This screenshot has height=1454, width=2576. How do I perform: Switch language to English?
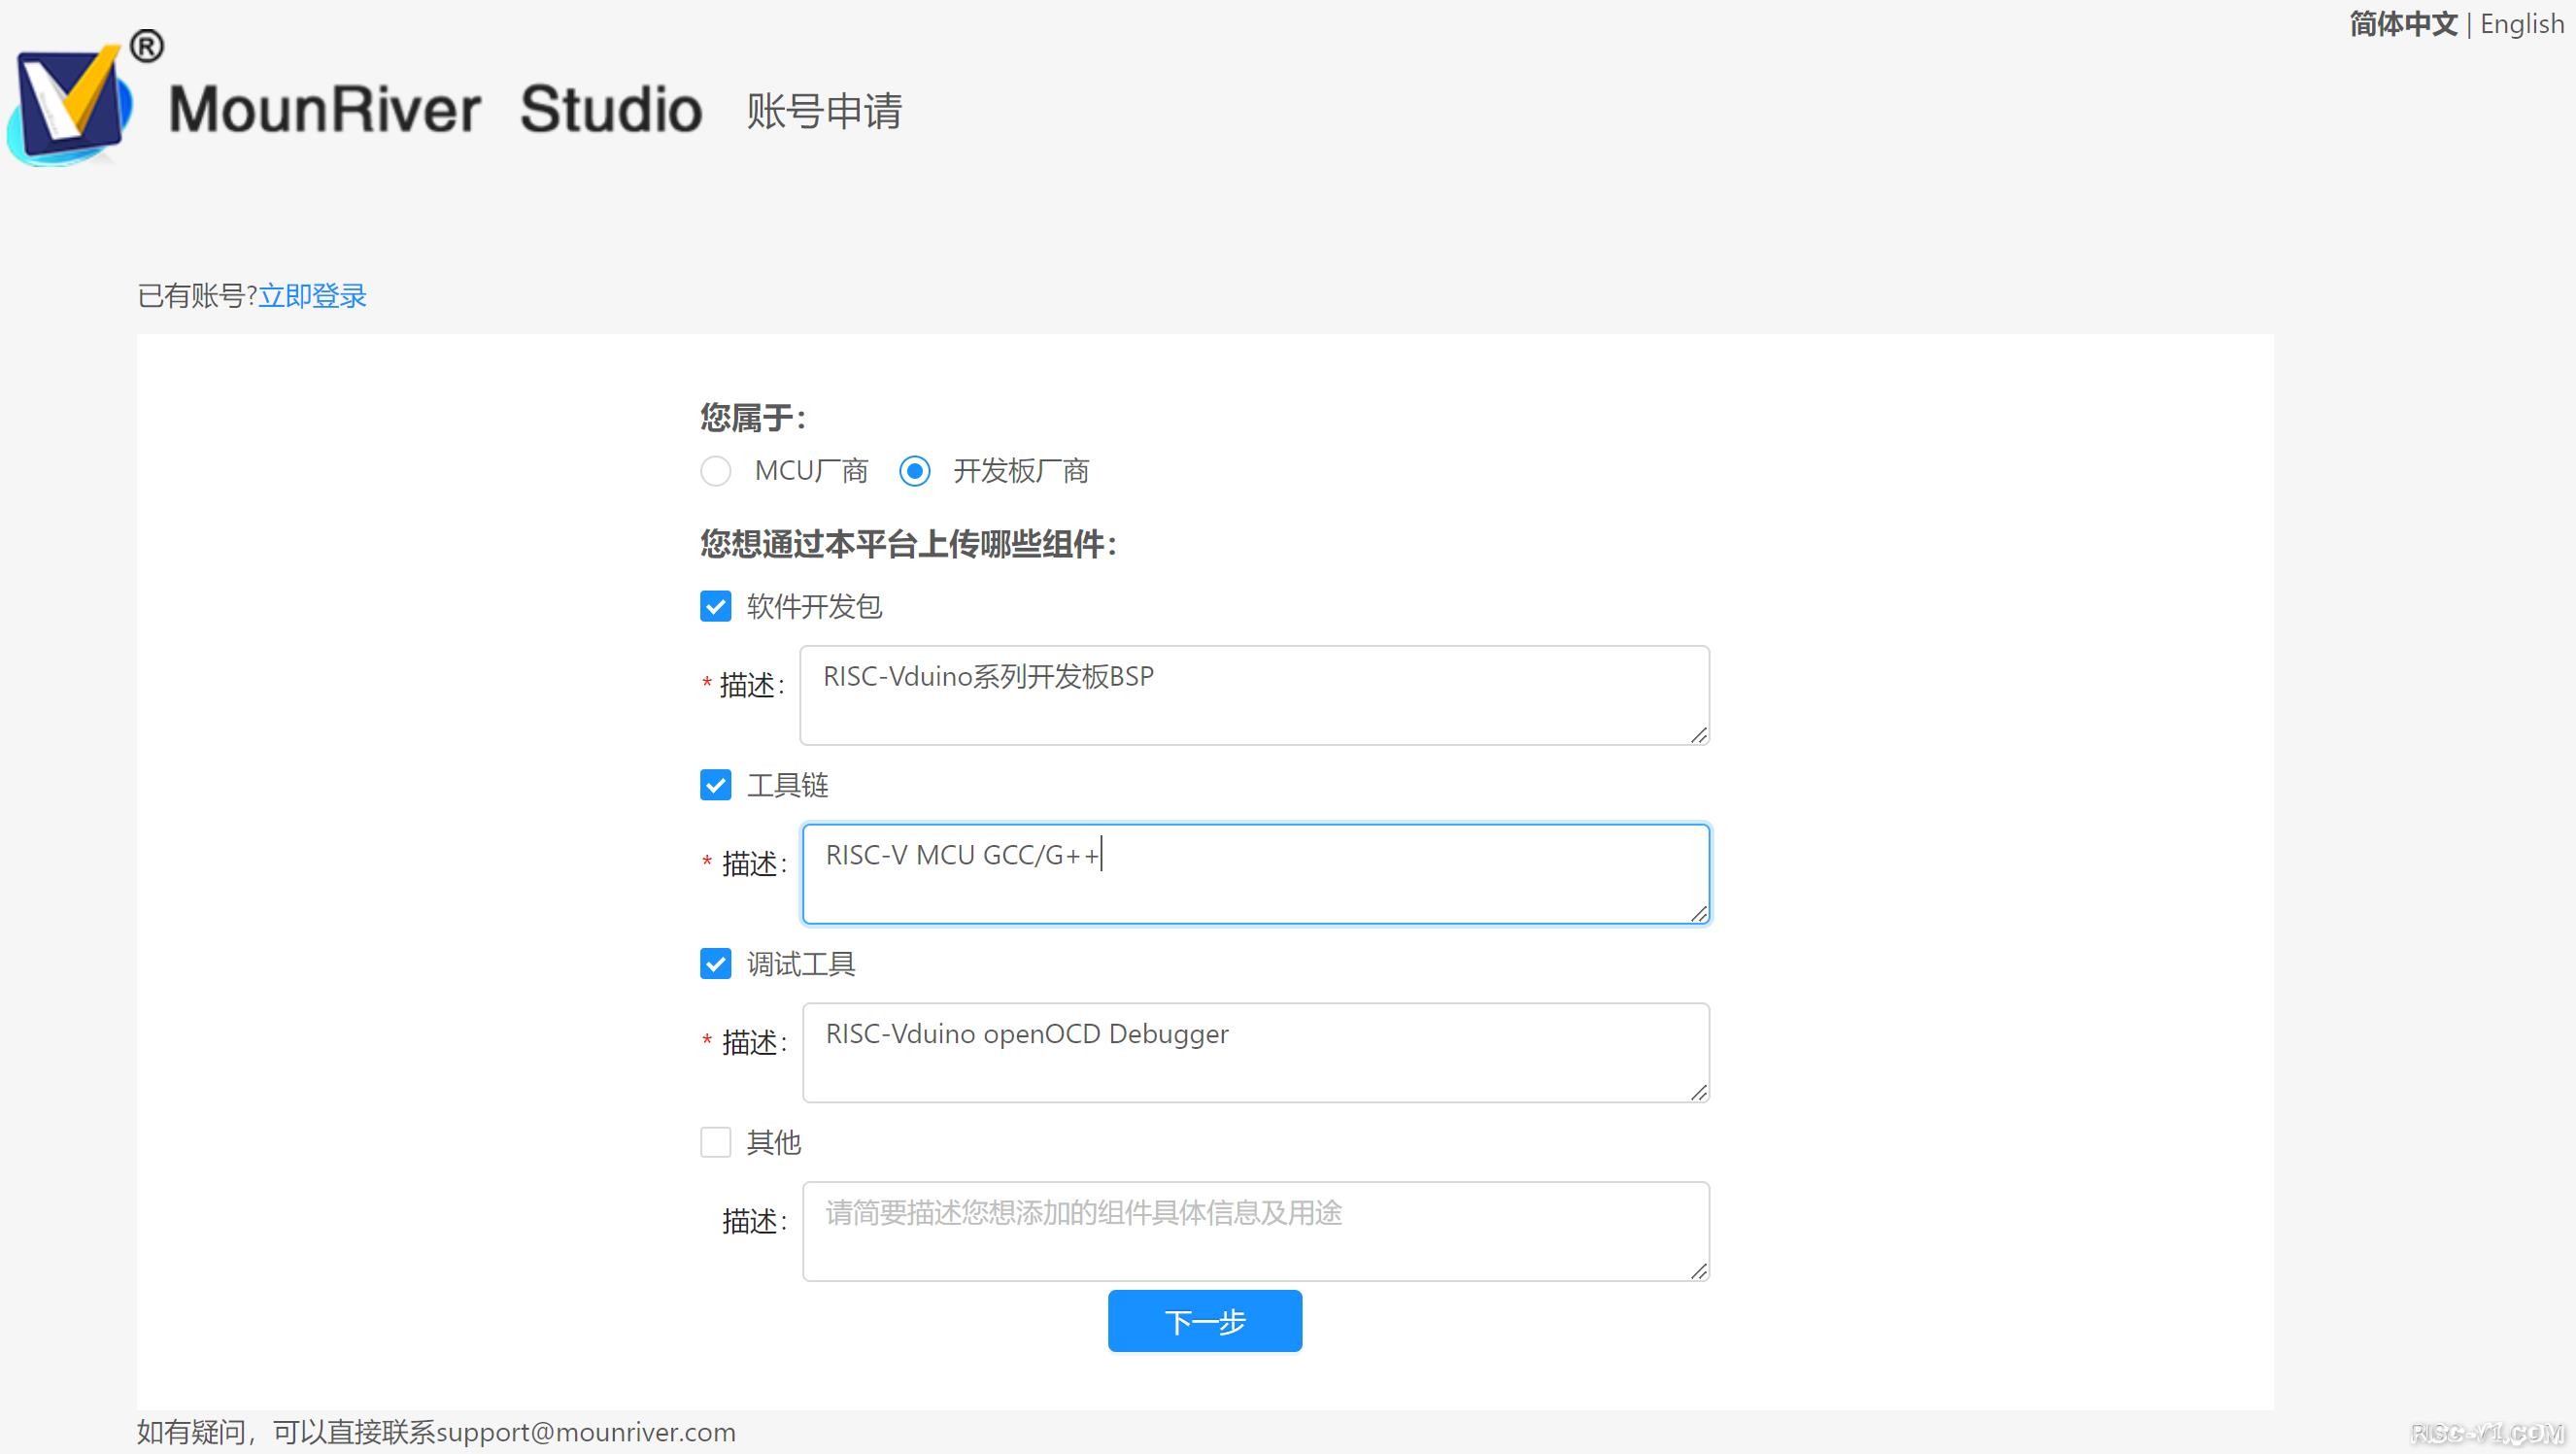coord(2521,24)
